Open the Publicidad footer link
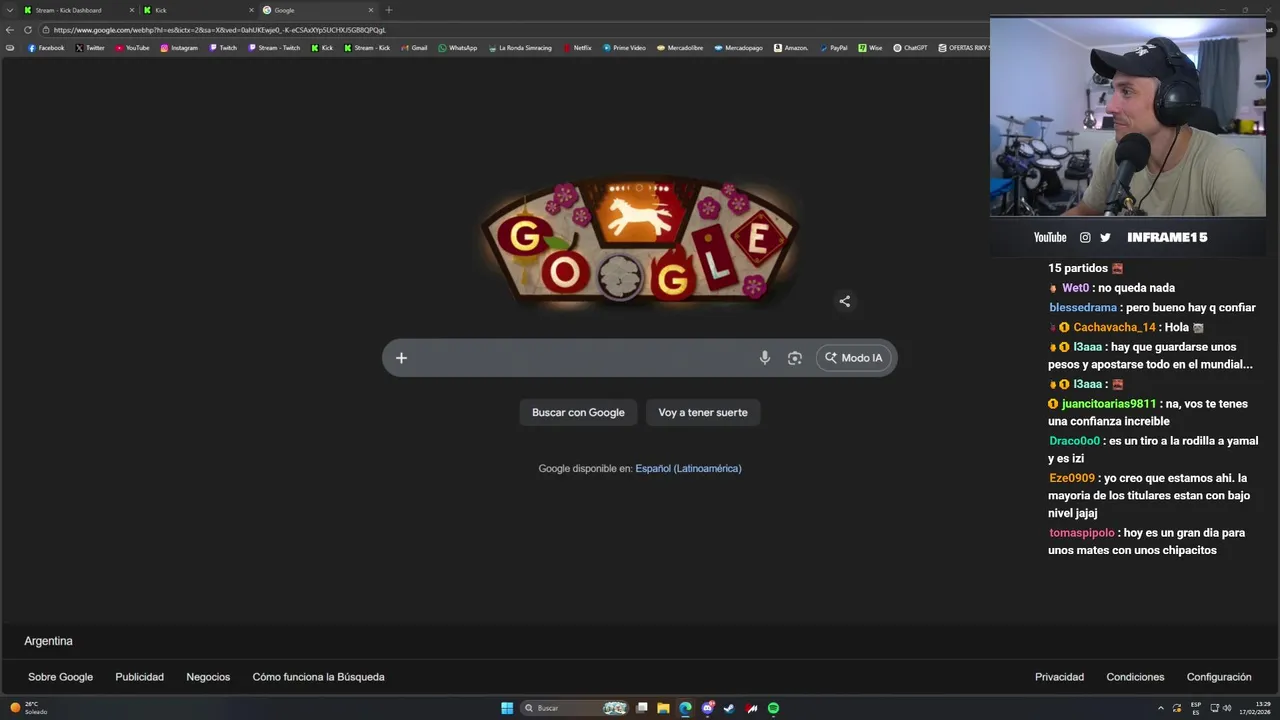The height and width of the screenshot is (720, 1280). pos(139,677)
